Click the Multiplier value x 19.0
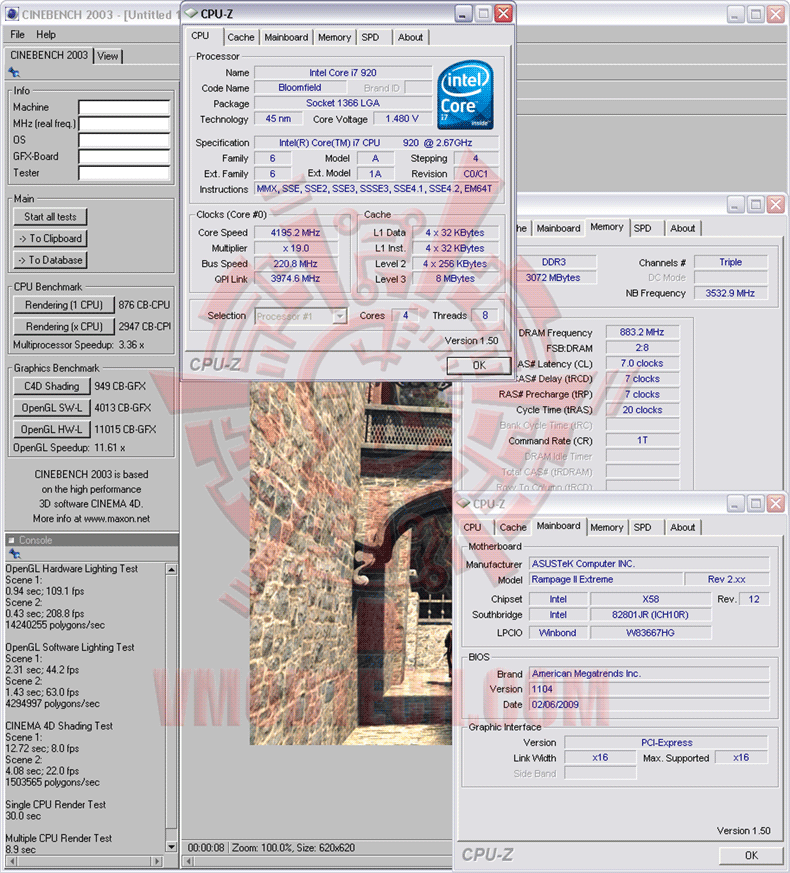The width and height of the screenshot is (790, 873). pos(296,248)
